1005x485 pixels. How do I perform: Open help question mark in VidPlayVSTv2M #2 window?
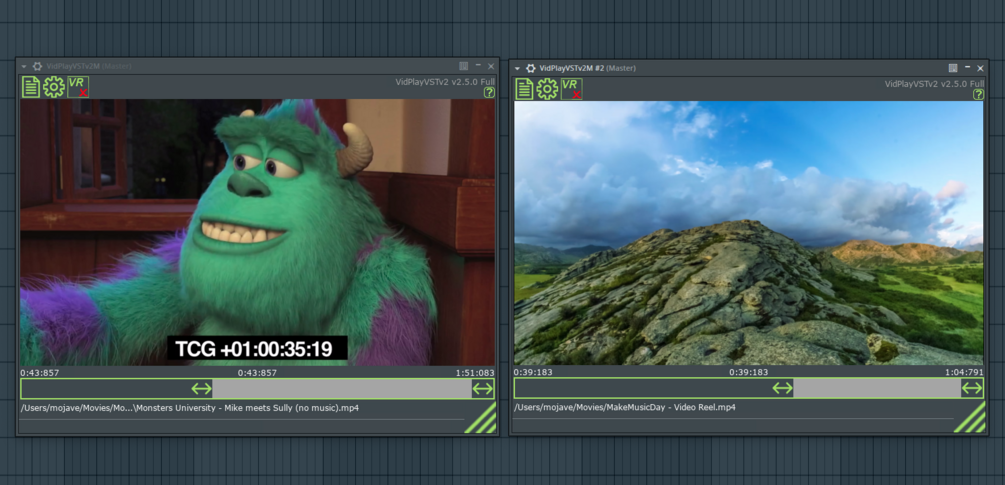[x=979, y=95]
